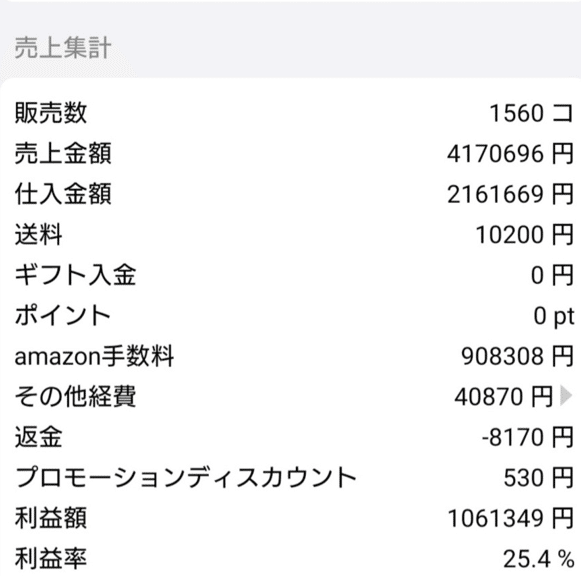Select the 4170696 円 sales amount
Image resolution: width=581 pixels, height=576 pixels.
point(510,154)
